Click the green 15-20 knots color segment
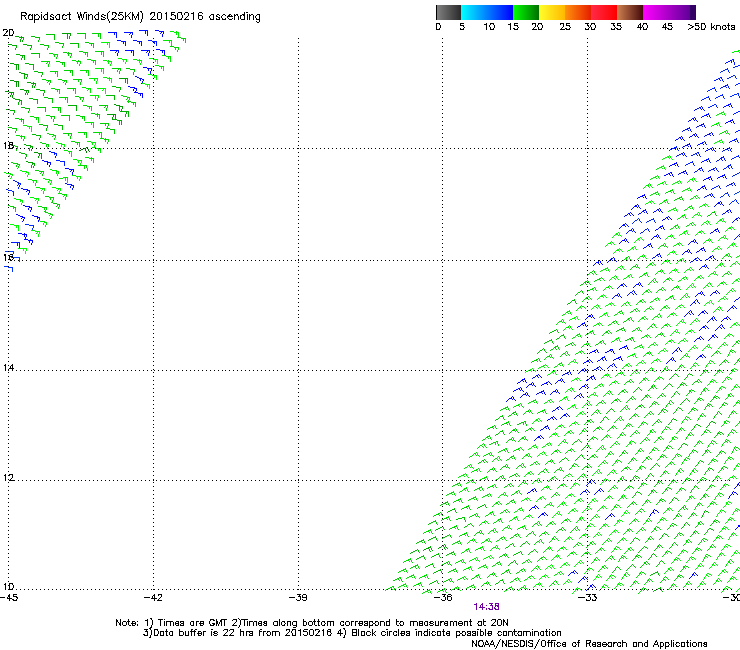 pos(526,12)
